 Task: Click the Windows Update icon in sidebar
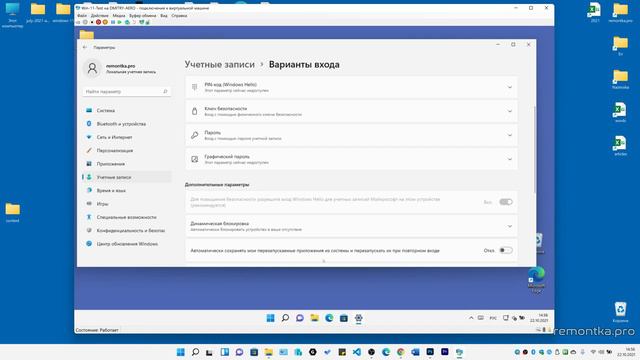coord(89,244)
